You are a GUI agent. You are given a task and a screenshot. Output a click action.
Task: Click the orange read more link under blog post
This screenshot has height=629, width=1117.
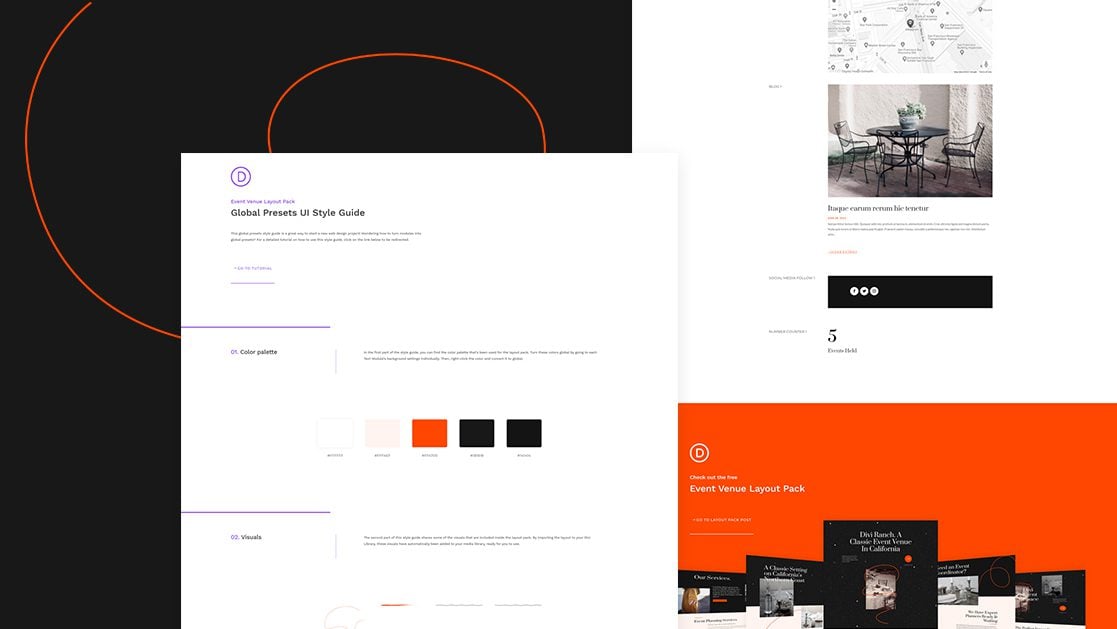click(x=842, y=252)
